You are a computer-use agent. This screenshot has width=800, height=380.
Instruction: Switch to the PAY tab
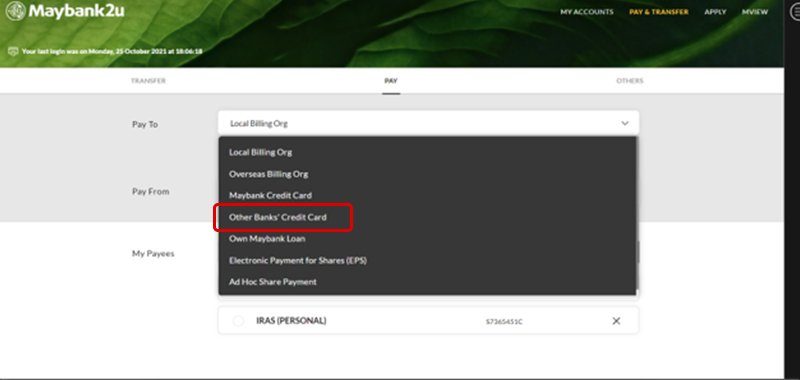(x=391, y=81)
